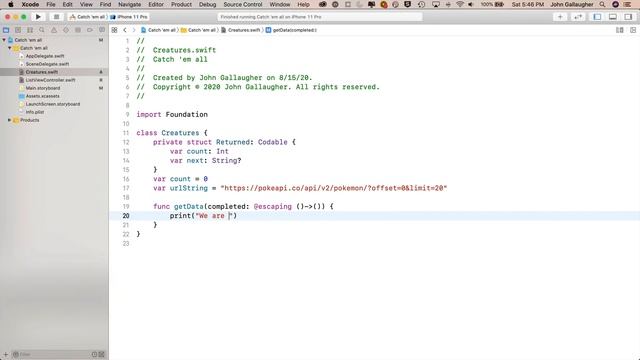Adjust editor options at editor top right

coord(620,30)
